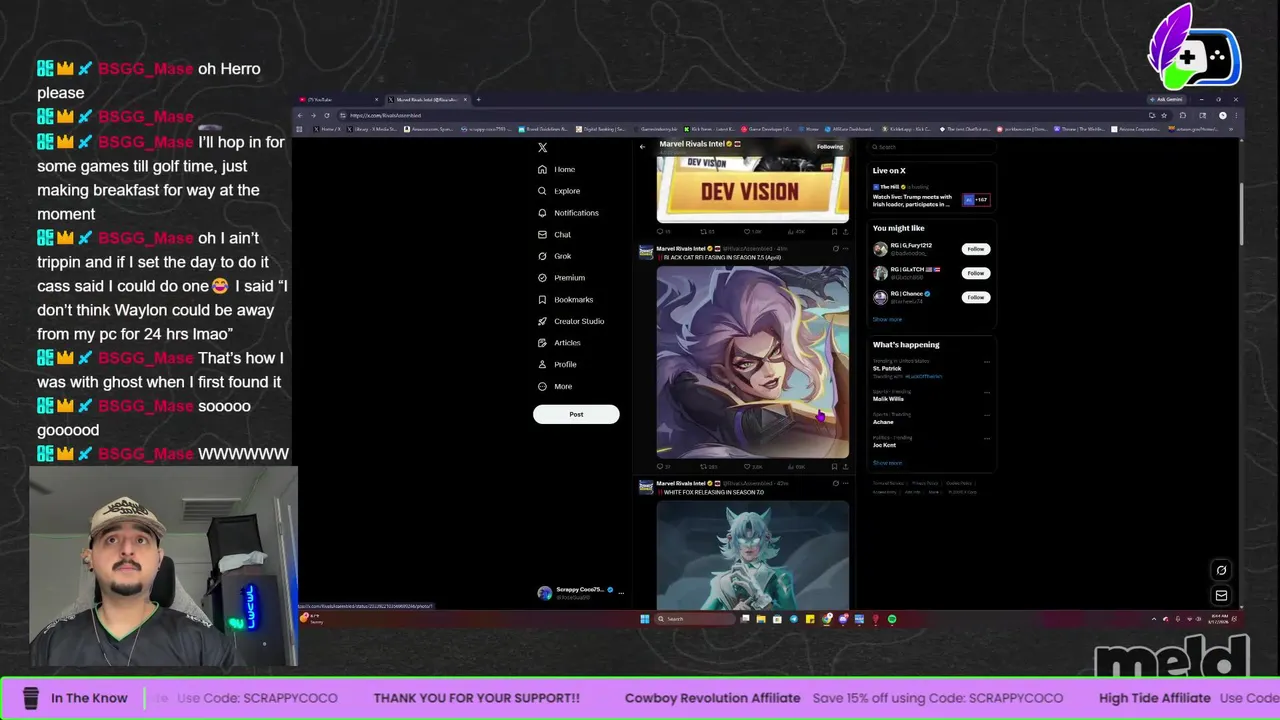Open Premium in the sidebar
The height and width of the screenshot is (720, 1280).
(561, 278)
